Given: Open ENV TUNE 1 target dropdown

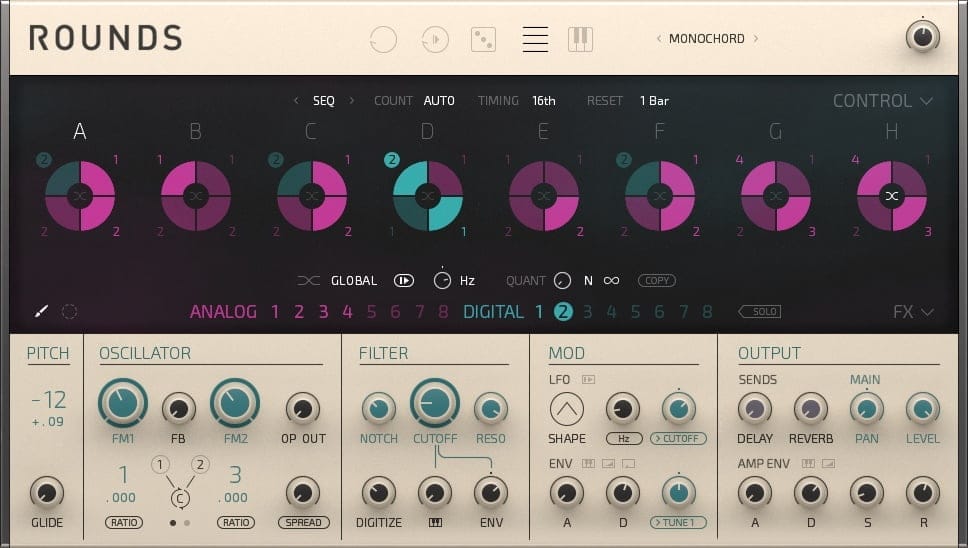Looking at the screenshot, I should [678, 523].
